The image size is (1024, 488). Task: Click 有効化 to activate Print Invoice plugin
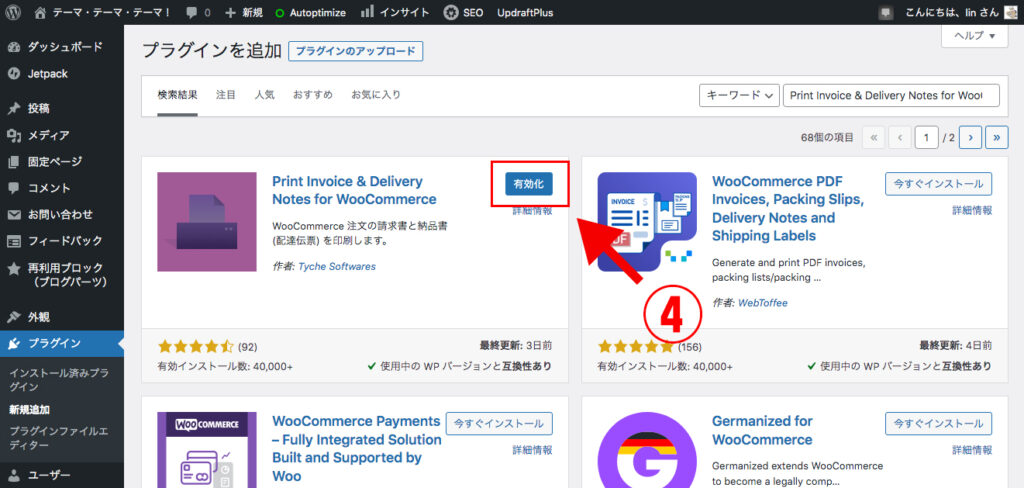[x=529, y=184]
